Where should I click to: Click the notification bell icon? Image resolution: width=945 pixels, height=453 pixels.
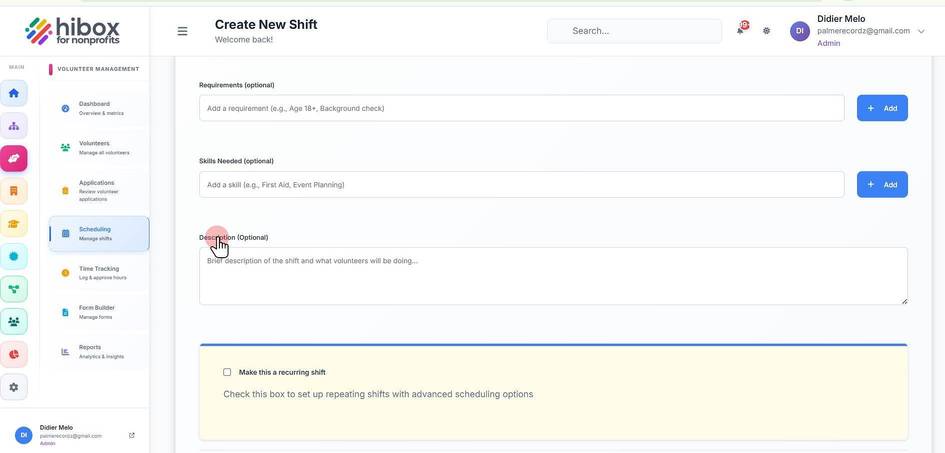[x=741, y=30]
